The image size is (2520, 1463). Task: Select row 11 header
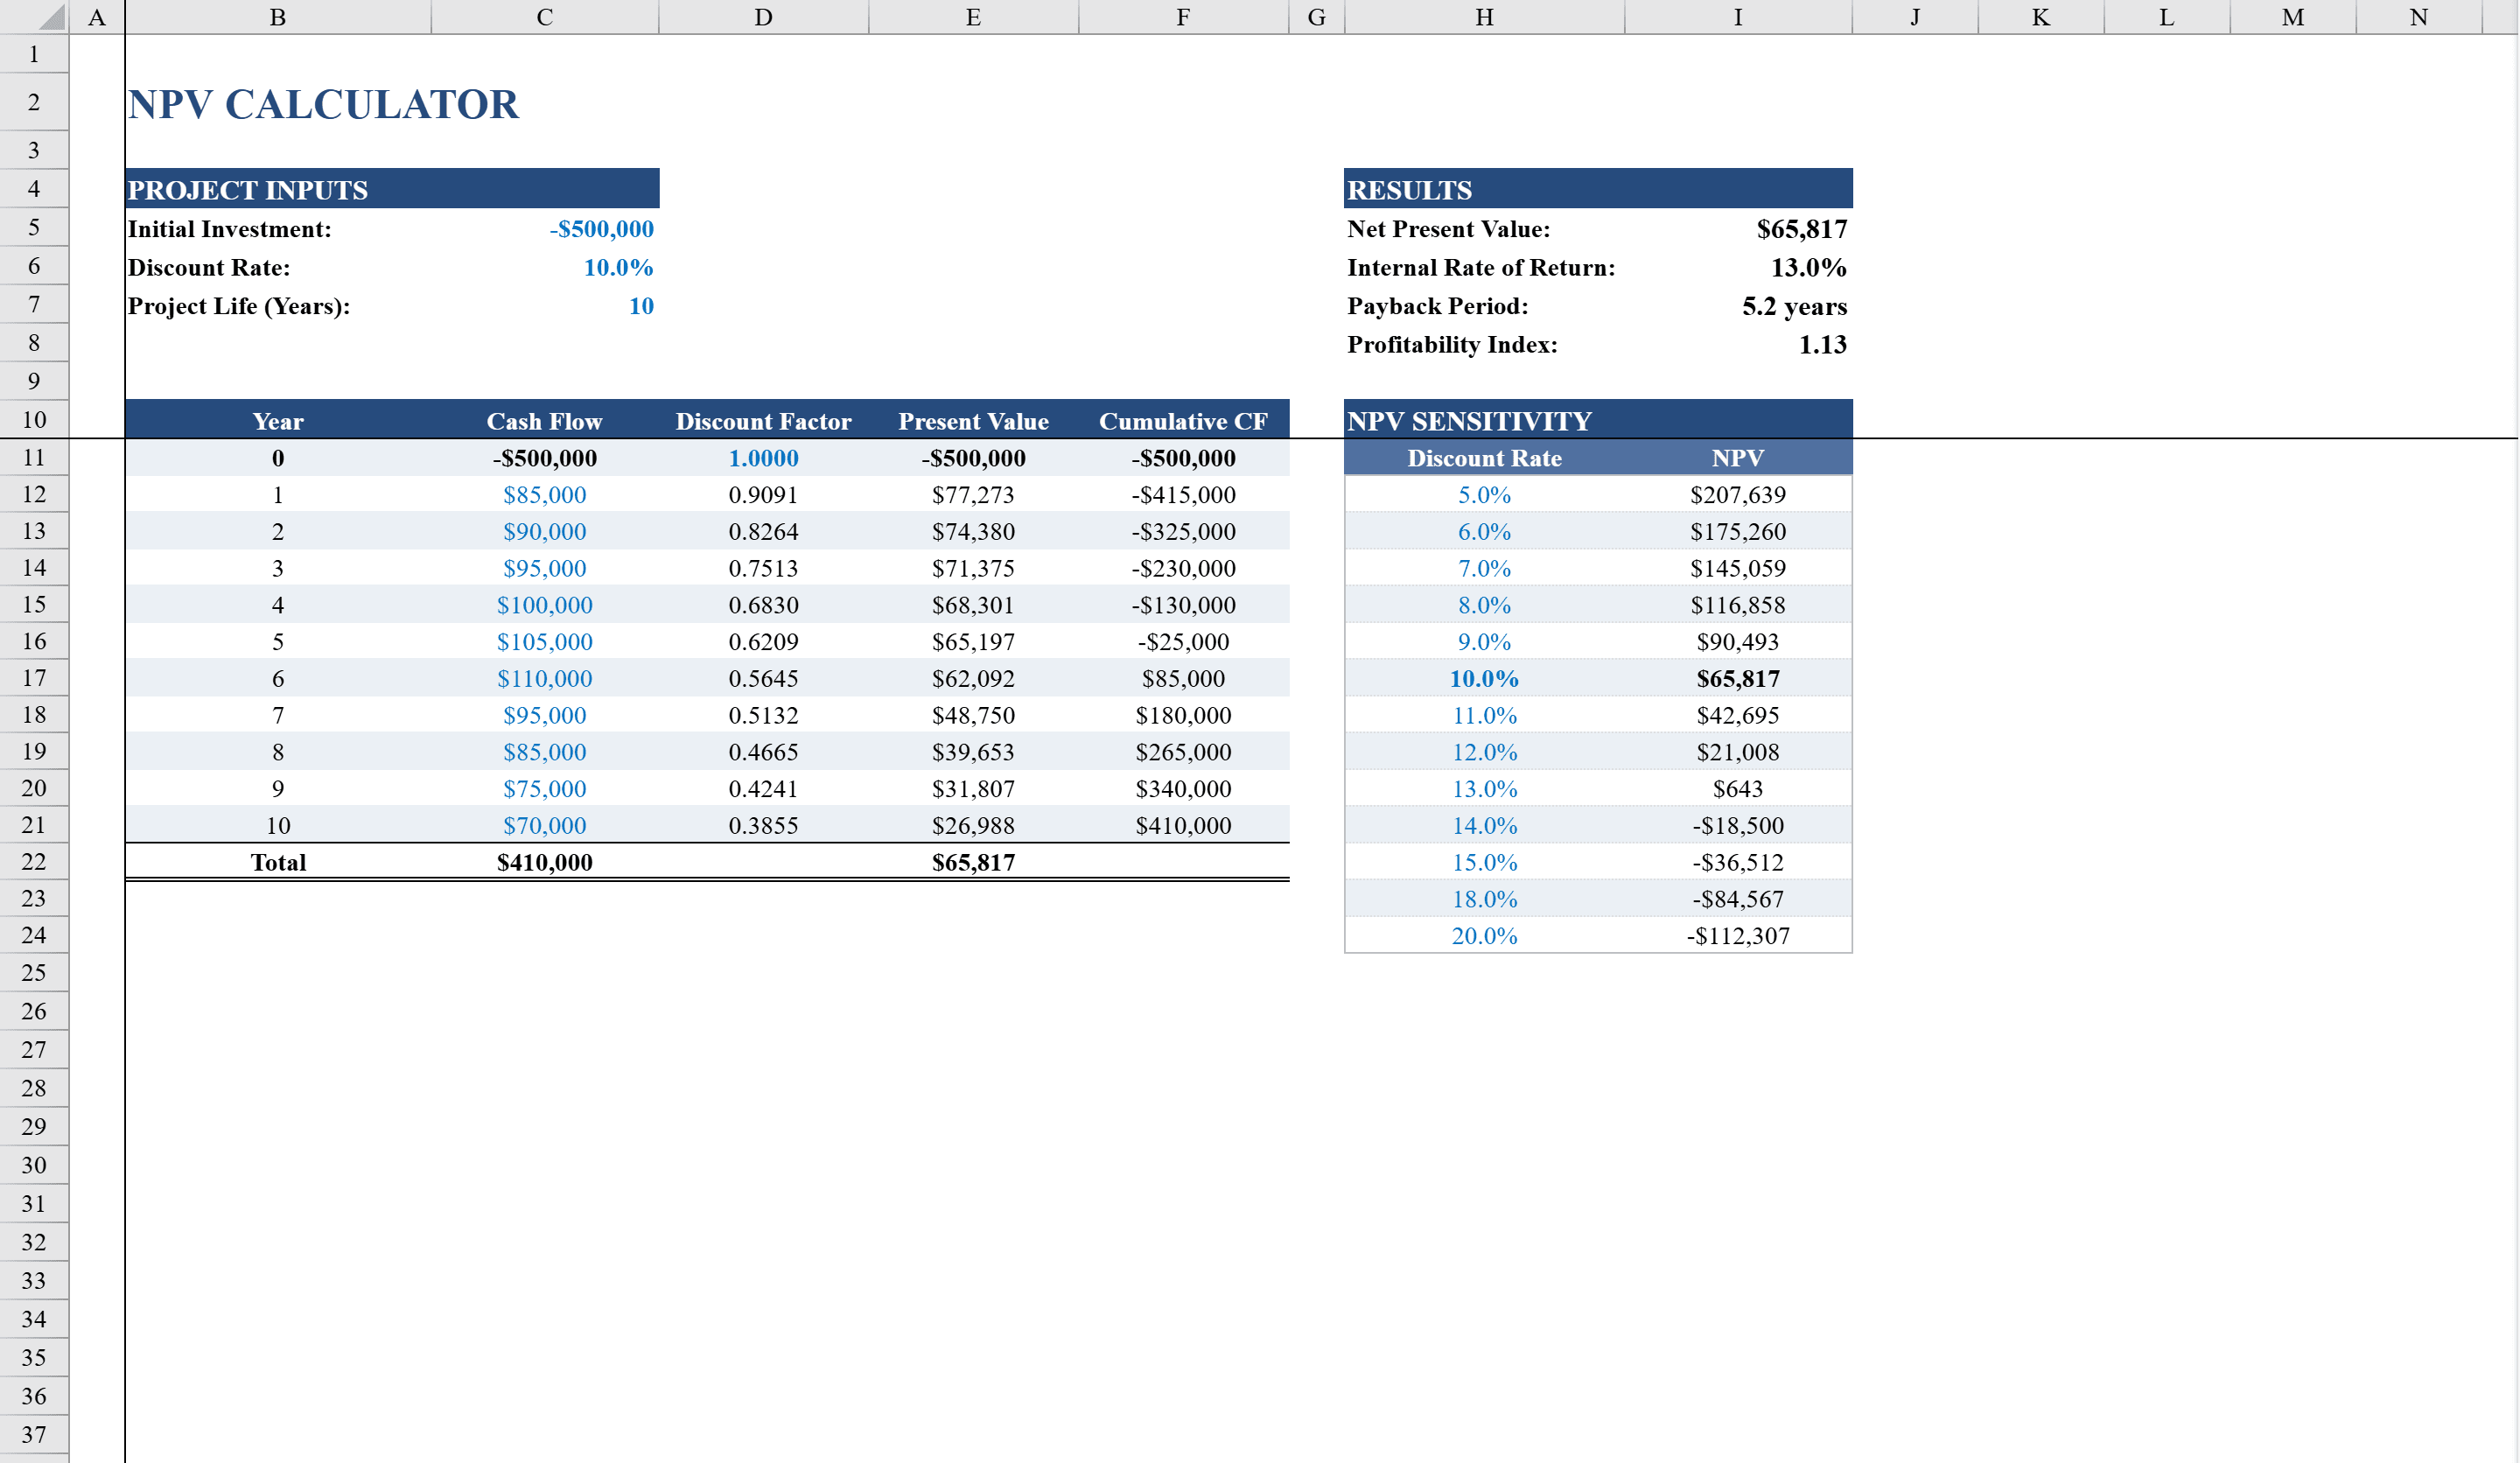tap(33, 457)
